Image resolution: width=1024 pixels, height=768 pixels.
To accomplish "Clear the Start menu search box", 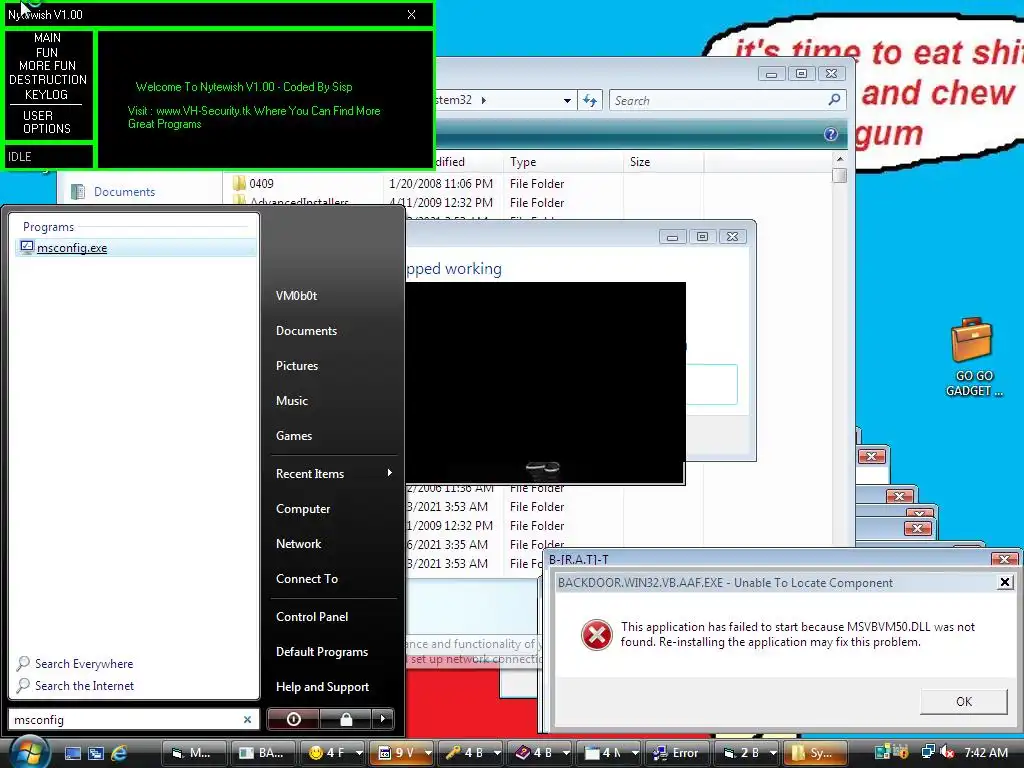I will pyautogui.click(x=248, y=720).
